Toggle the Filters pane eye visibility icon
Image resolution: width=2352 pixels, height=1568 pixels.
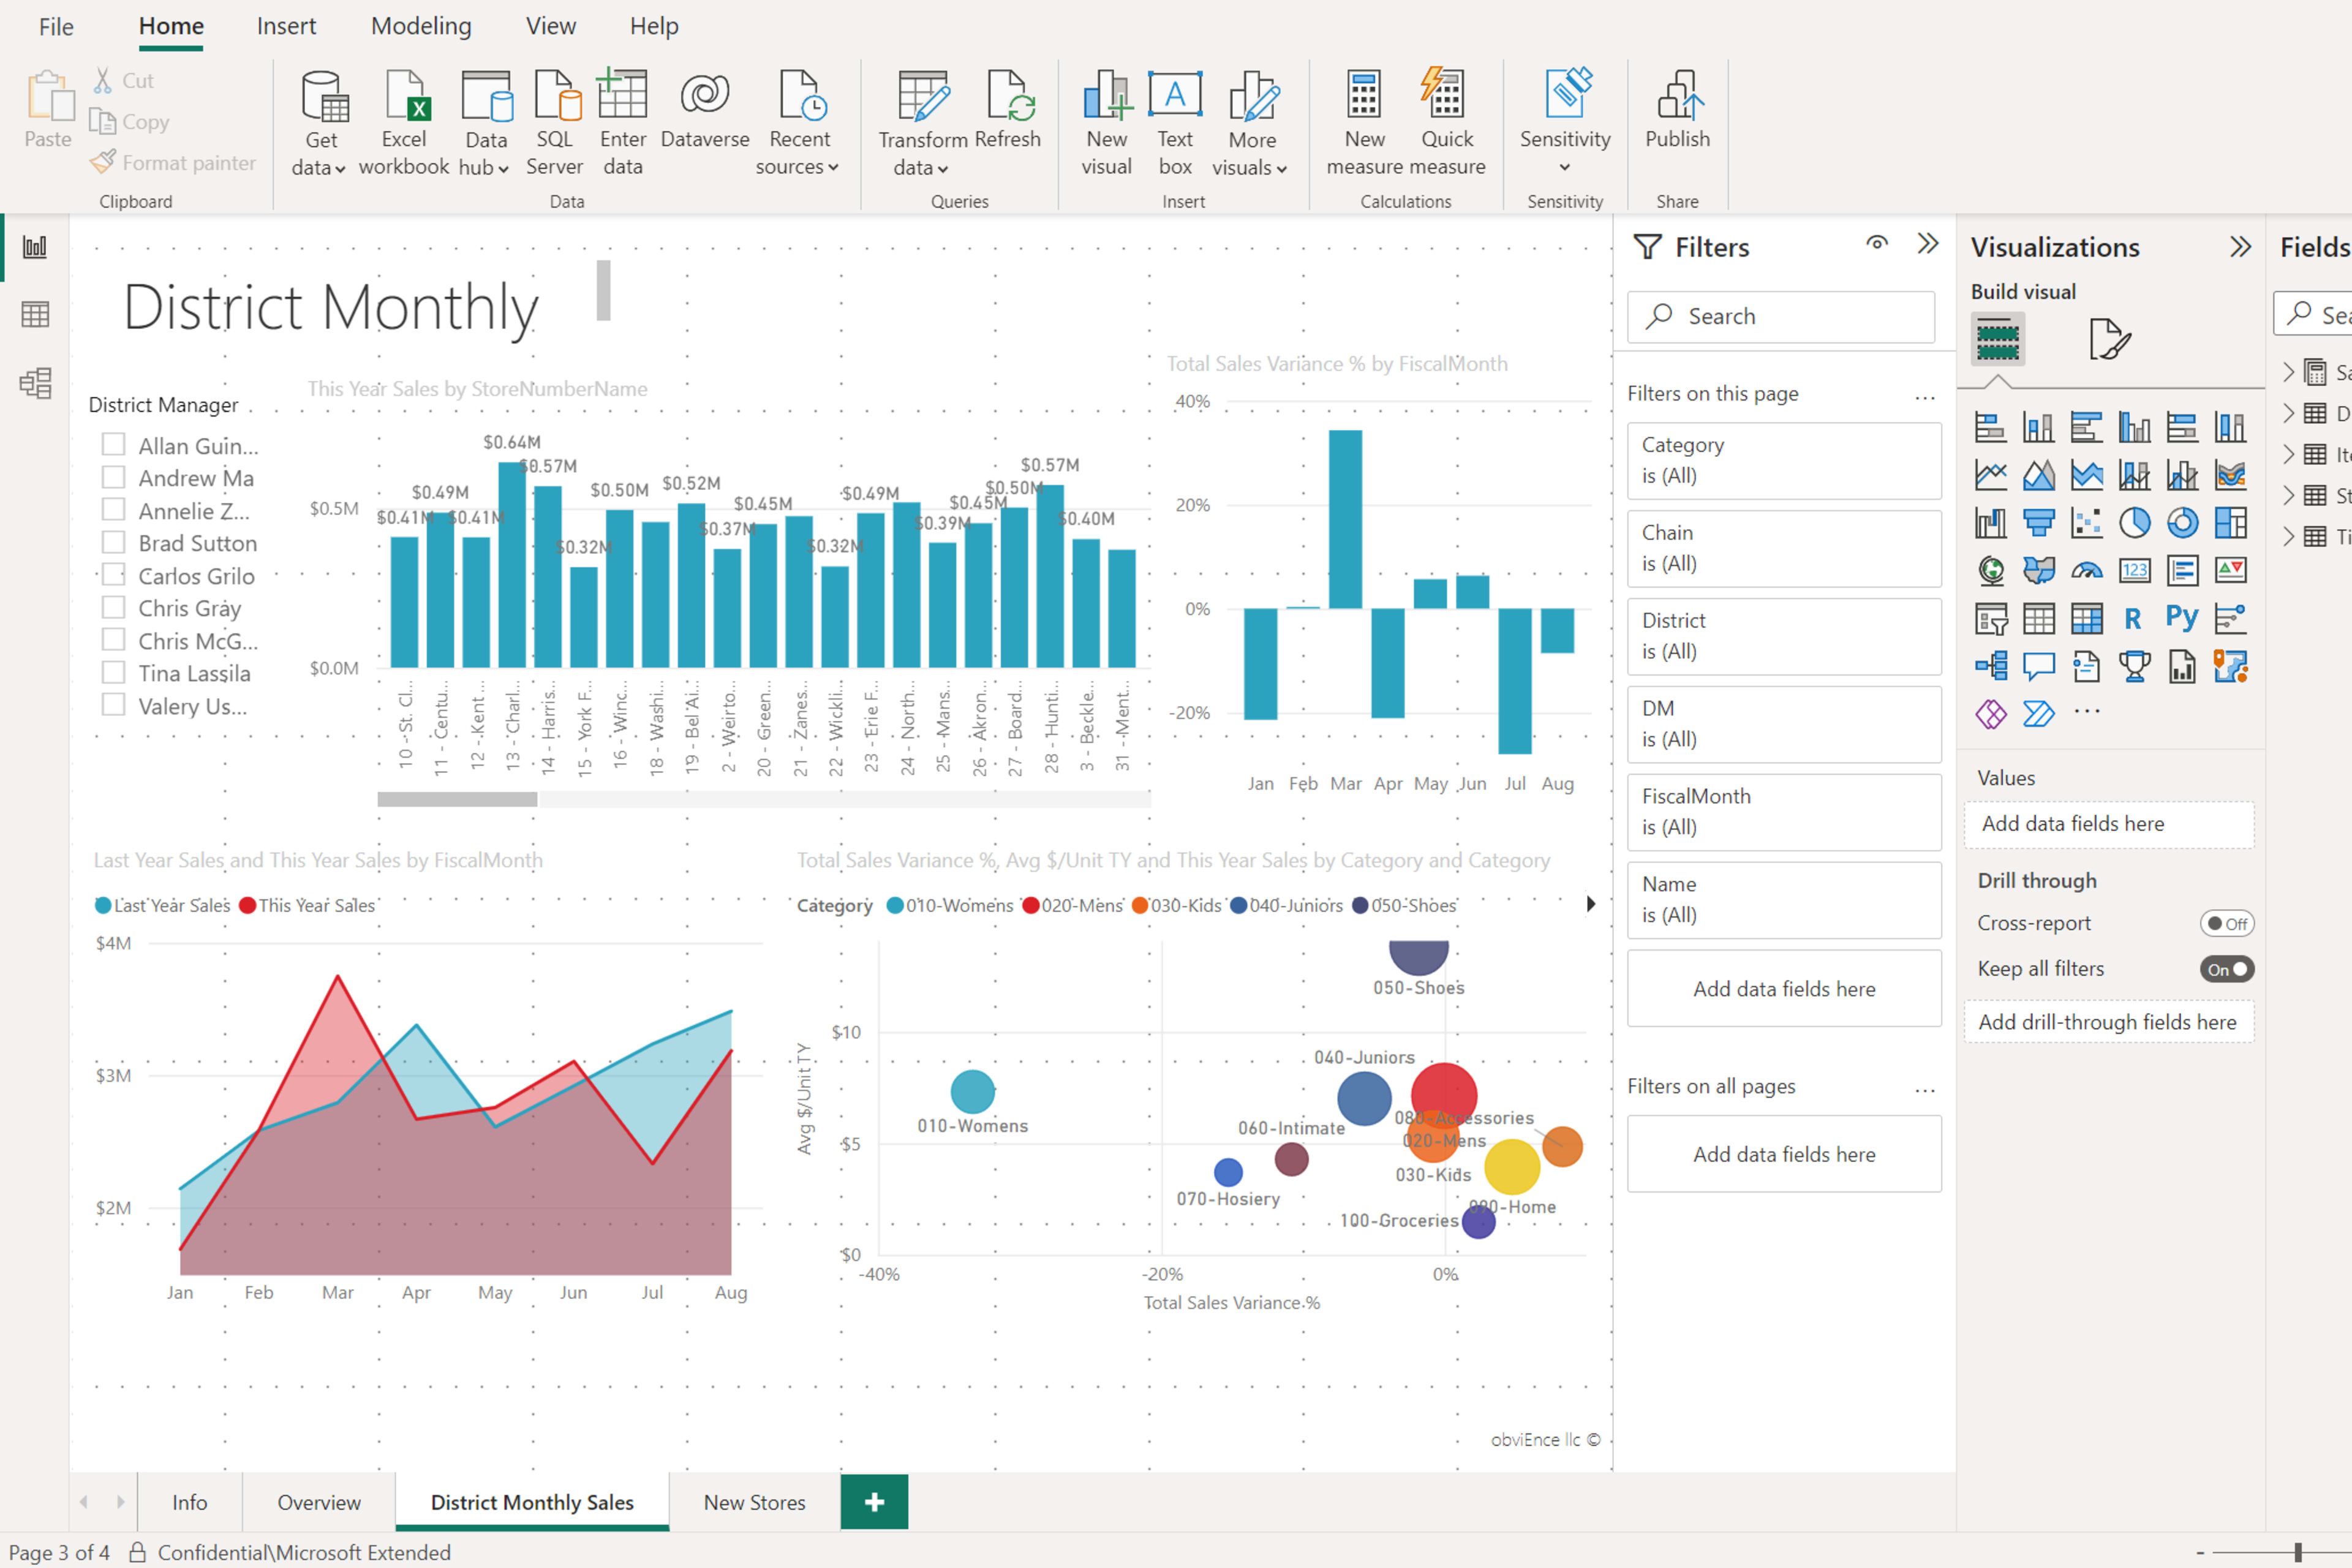1877,243
